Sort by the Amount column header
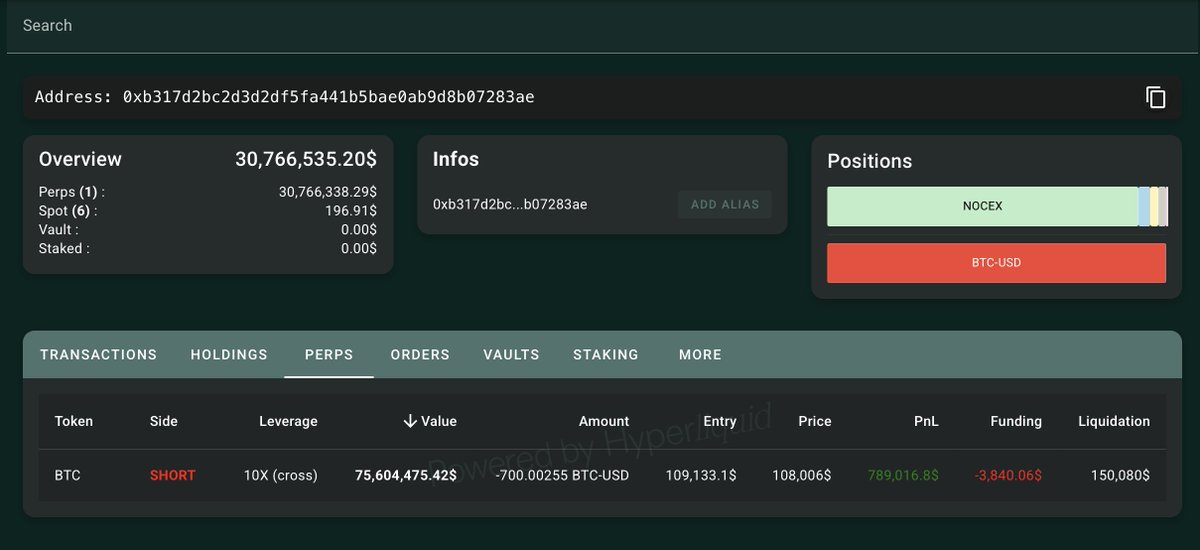 604,421
